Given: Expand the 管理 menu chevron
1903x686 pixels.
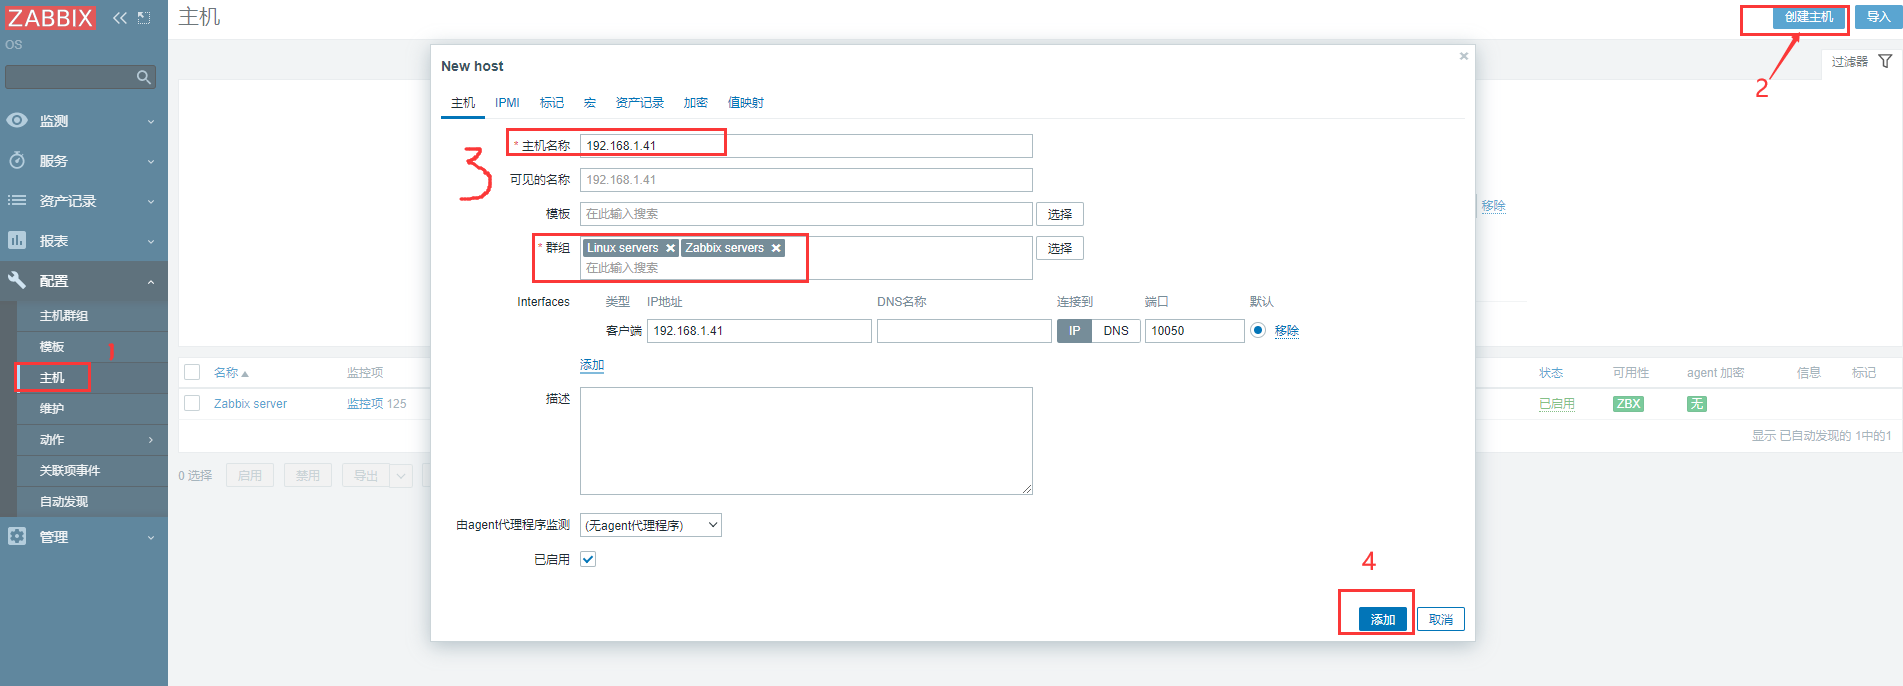Looking at the screenshot, I should pyautogui.click(x=151, y=538).
